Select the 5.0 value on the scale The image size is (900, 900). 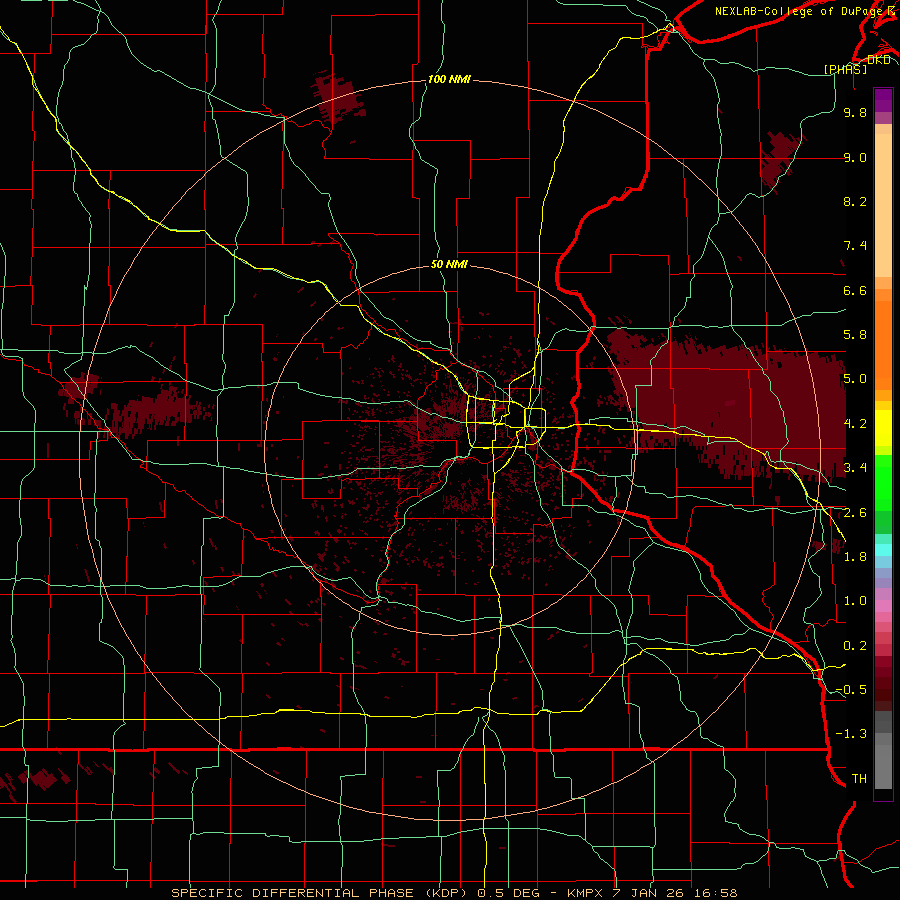pyautogui.click(x=855, y=379)
